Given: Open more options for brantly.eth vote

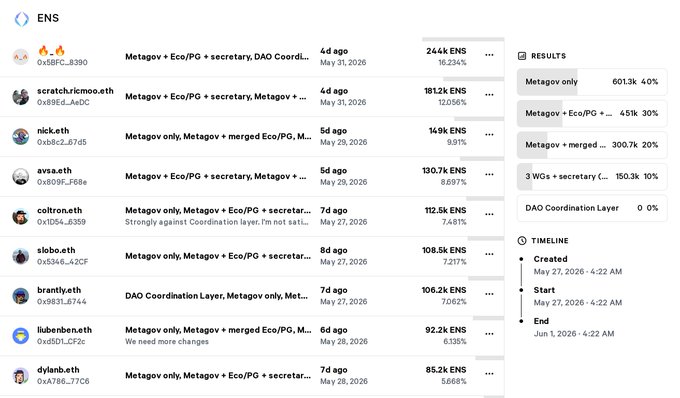Looking at the screenshot, I should point(489,294).
